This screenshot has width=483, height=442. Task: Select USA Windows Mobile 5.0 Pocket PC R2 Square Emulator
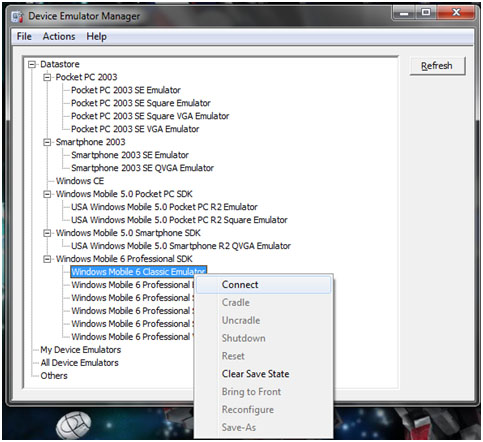pos(179,220)
